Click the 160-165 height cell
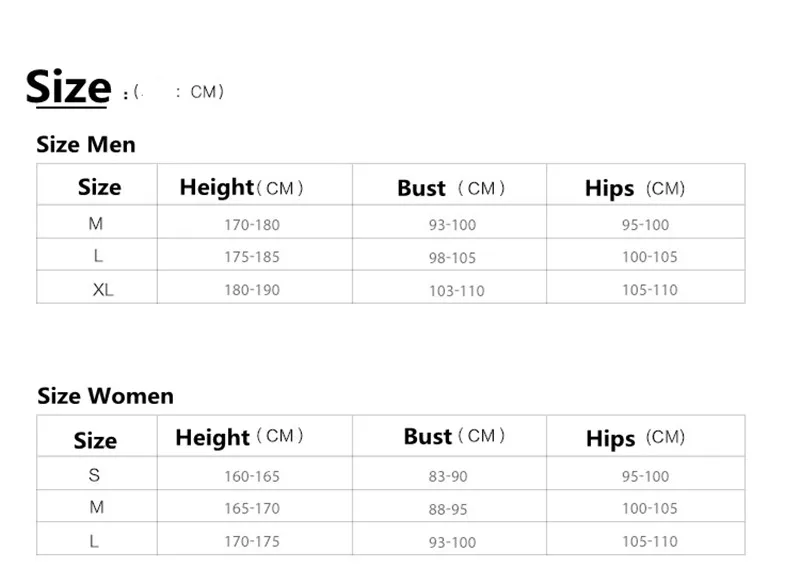Image resolution: width=800 pixels, height=584 pixels. (x=251, y=476)
